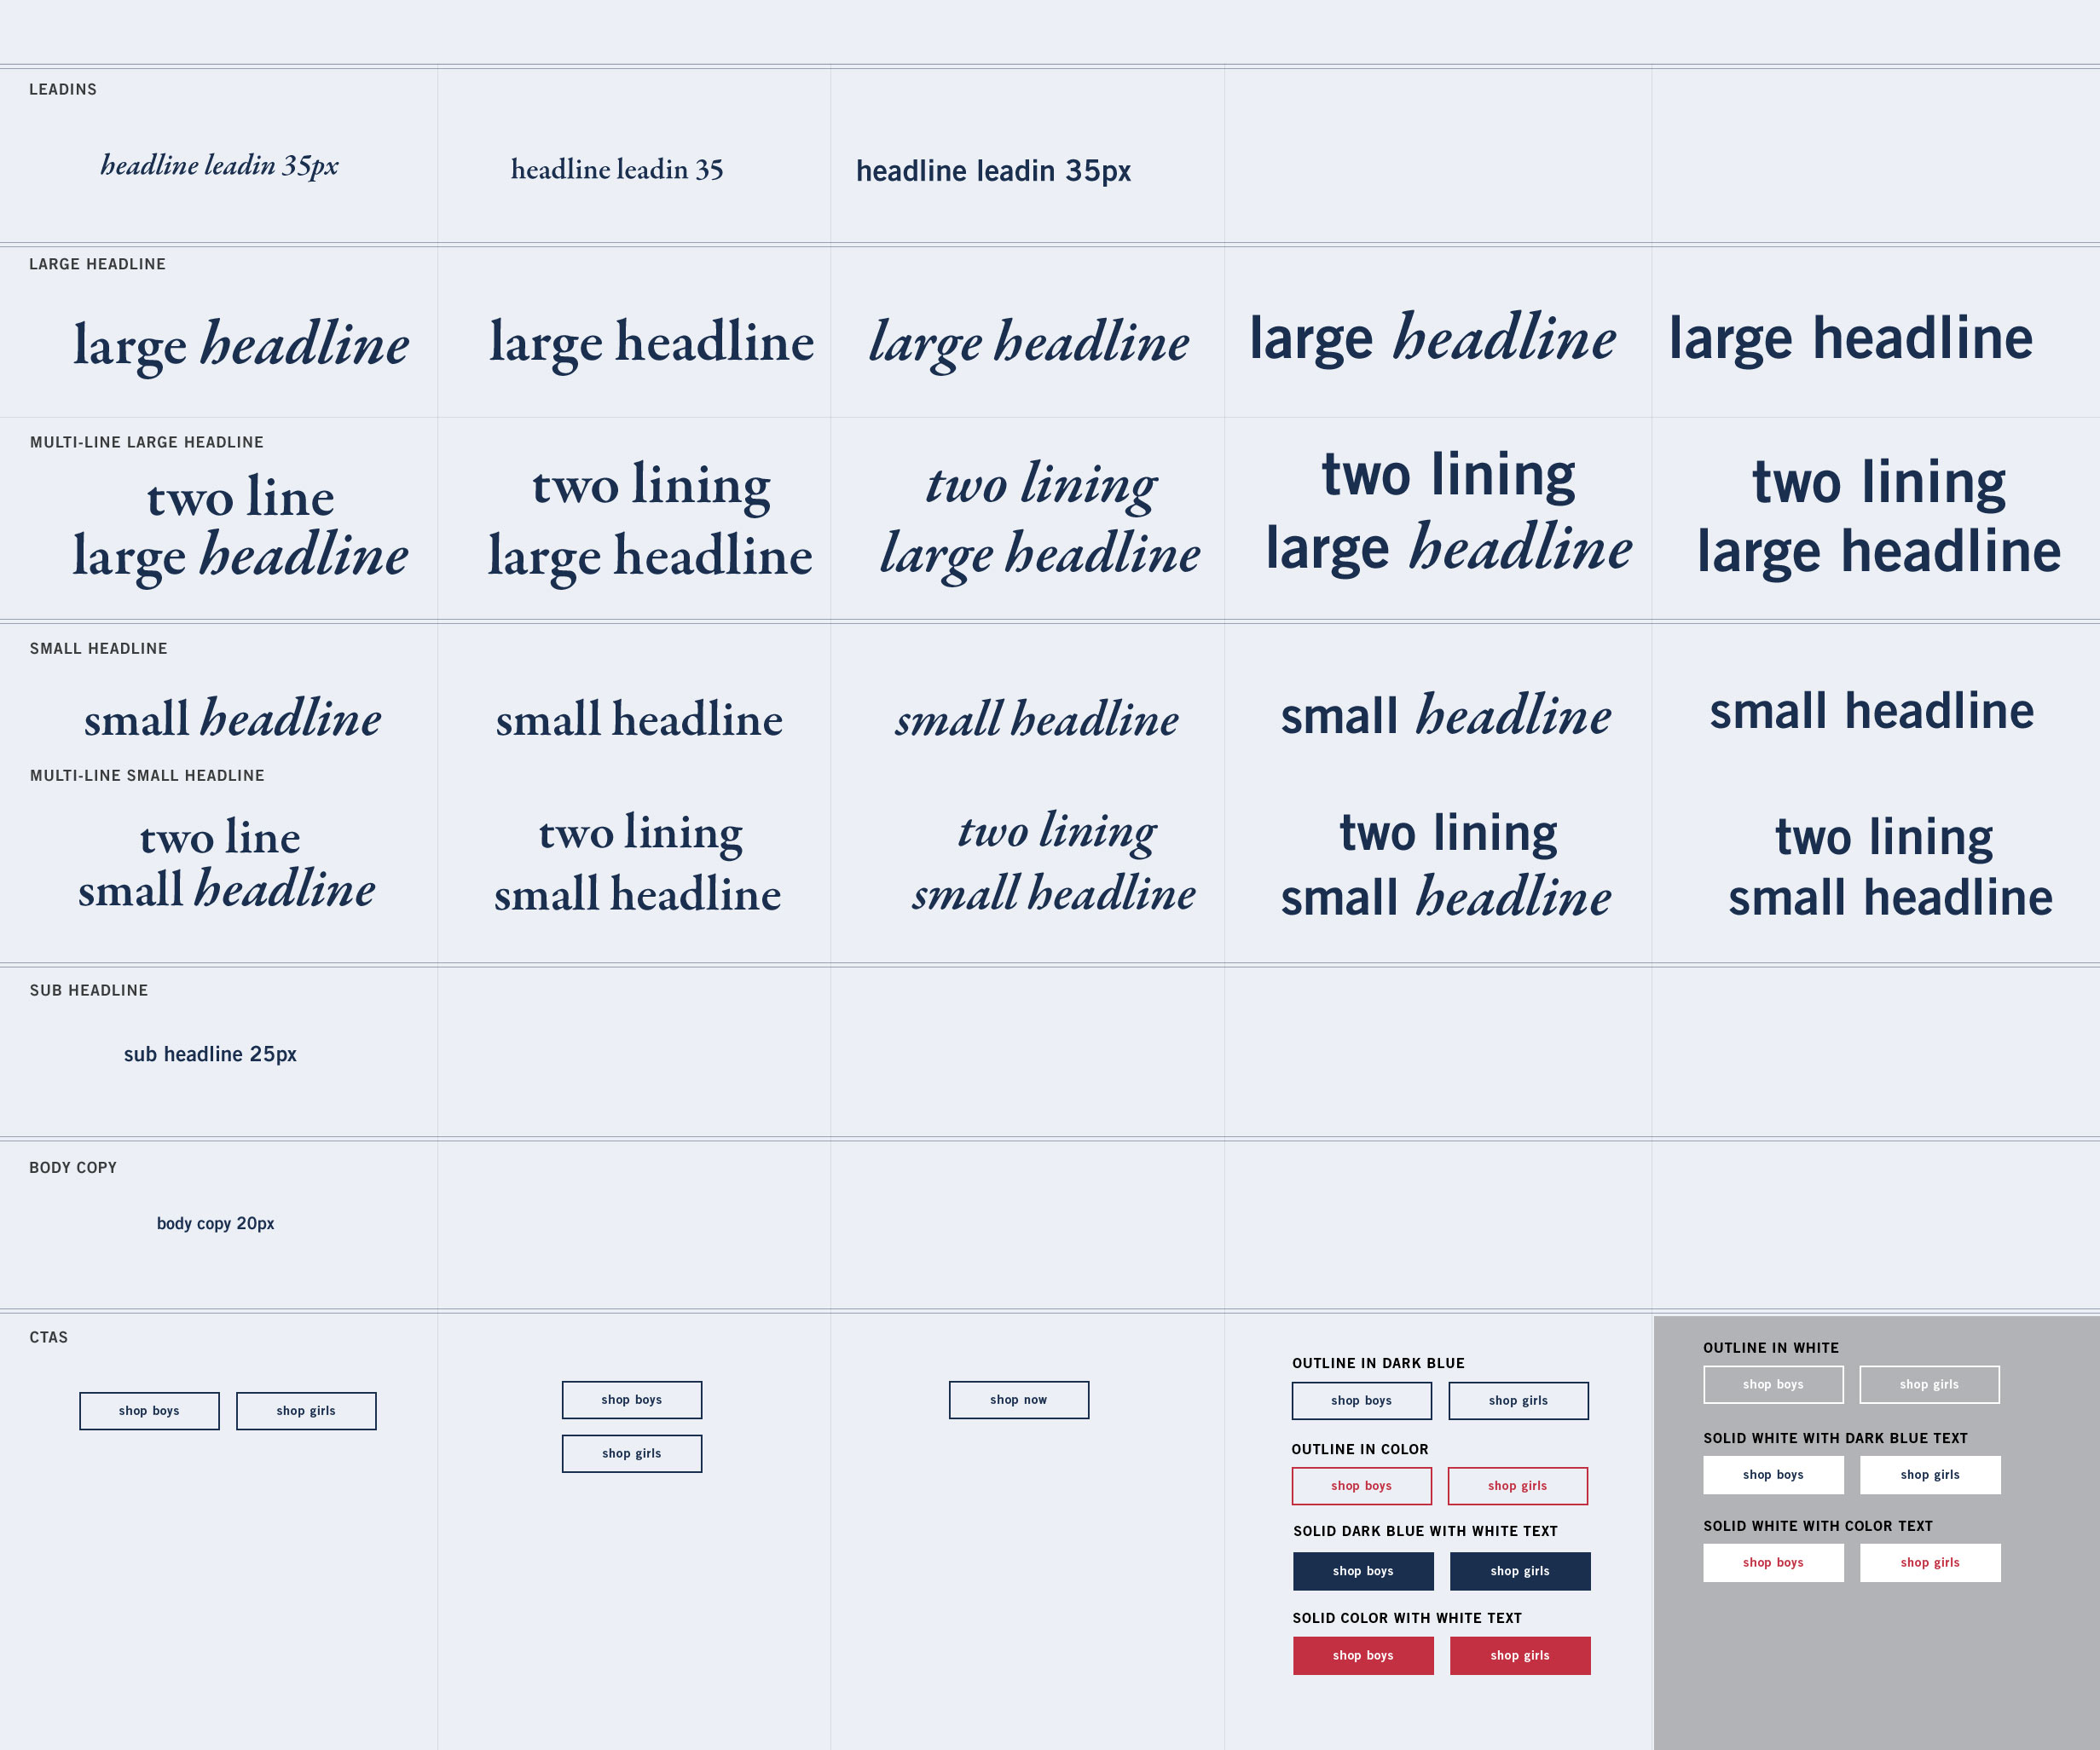2100x1750 pixels.
Task: Click 'shop boys' under Solid White With Dark Blue Text
Action: pos(1773,1475)
